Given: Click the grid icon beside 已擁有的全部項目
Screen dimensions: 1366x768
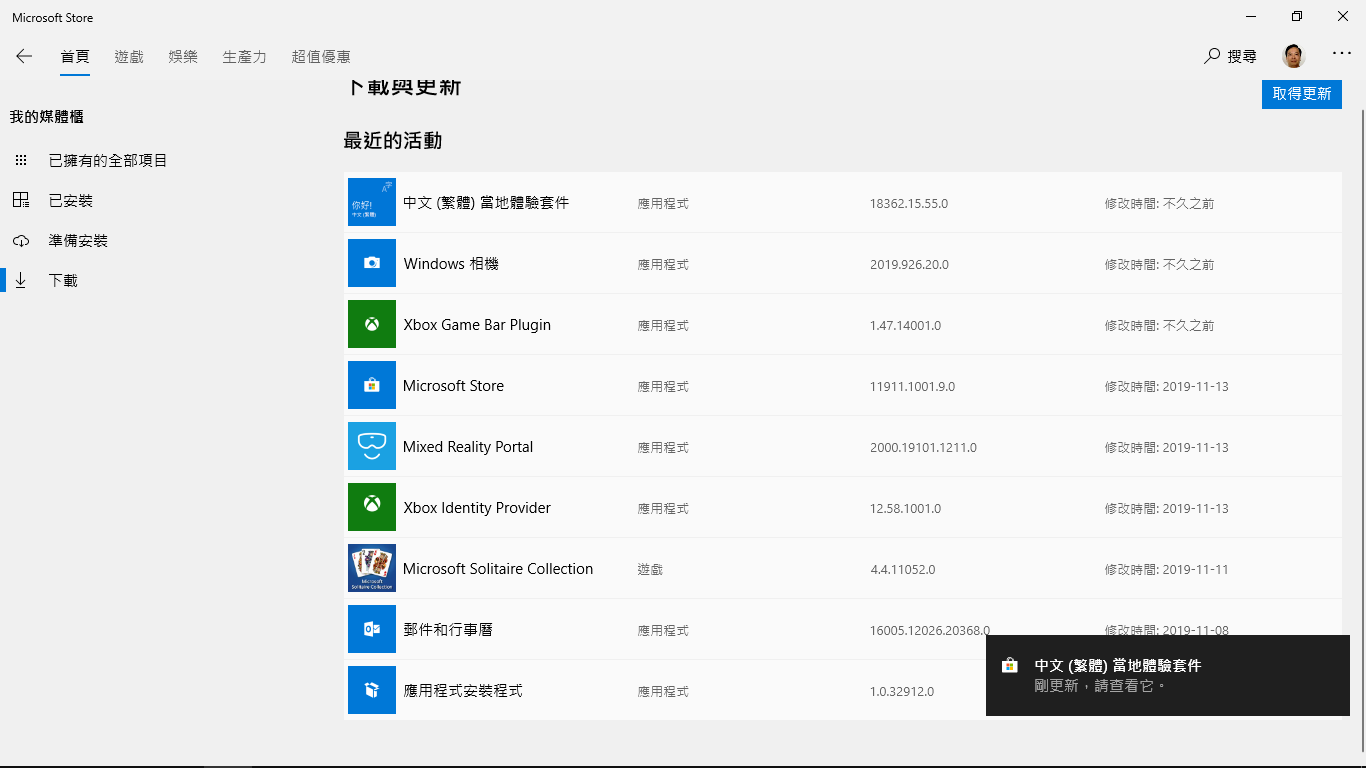Looking at the screenshot, I should [x=21, y=160].
